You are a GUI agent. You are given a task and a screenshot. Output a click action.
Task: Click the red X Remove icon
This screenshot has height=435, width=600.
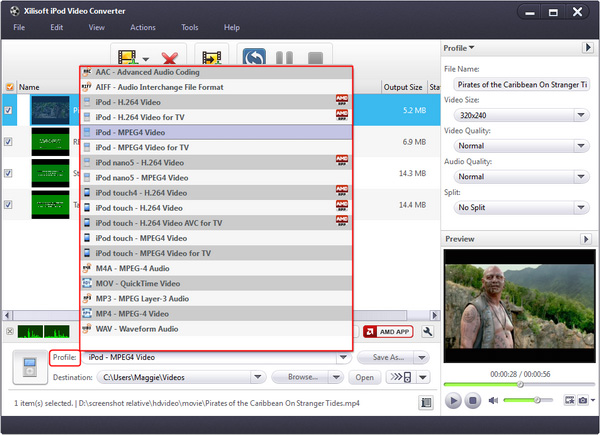coord(170,58)
